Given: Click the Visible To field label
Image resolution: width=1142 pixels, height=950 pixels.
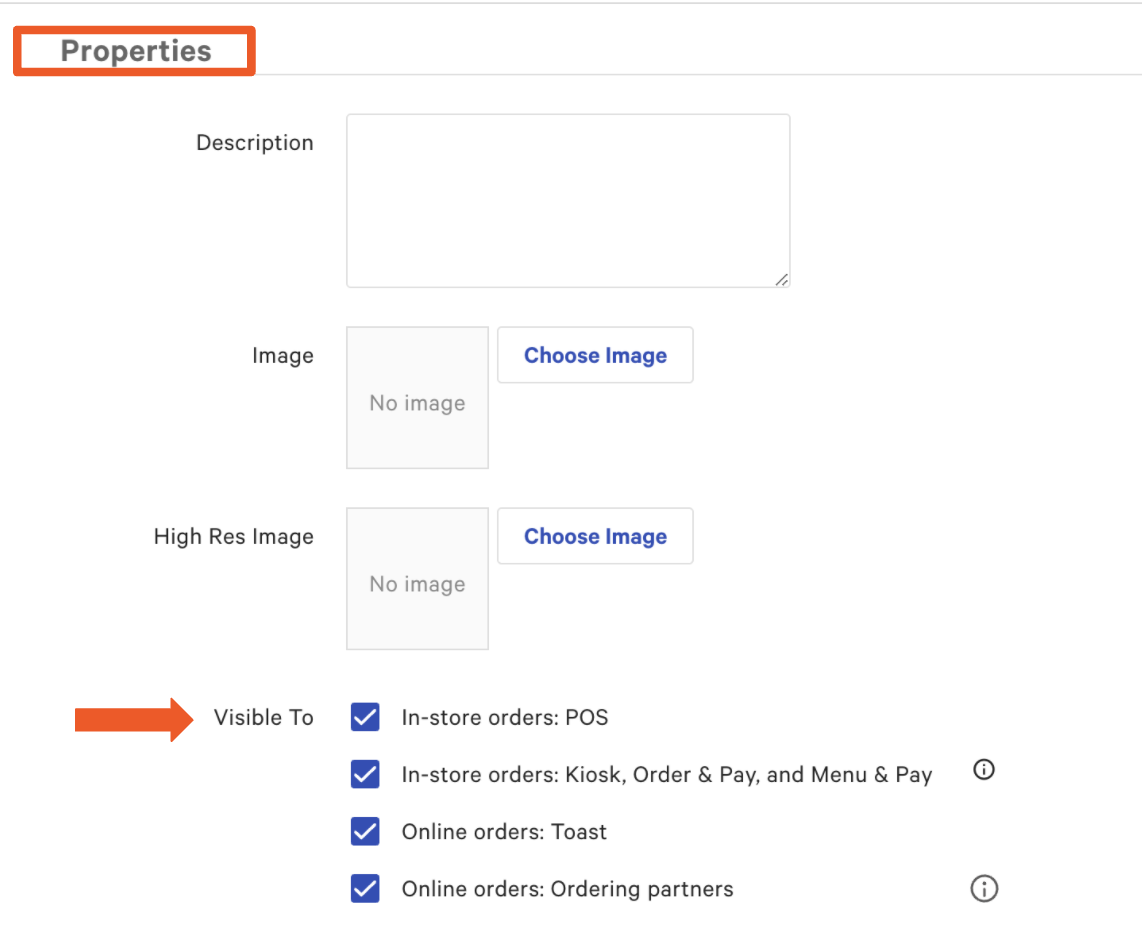Looking at the screenshot, I should [263, 717].
